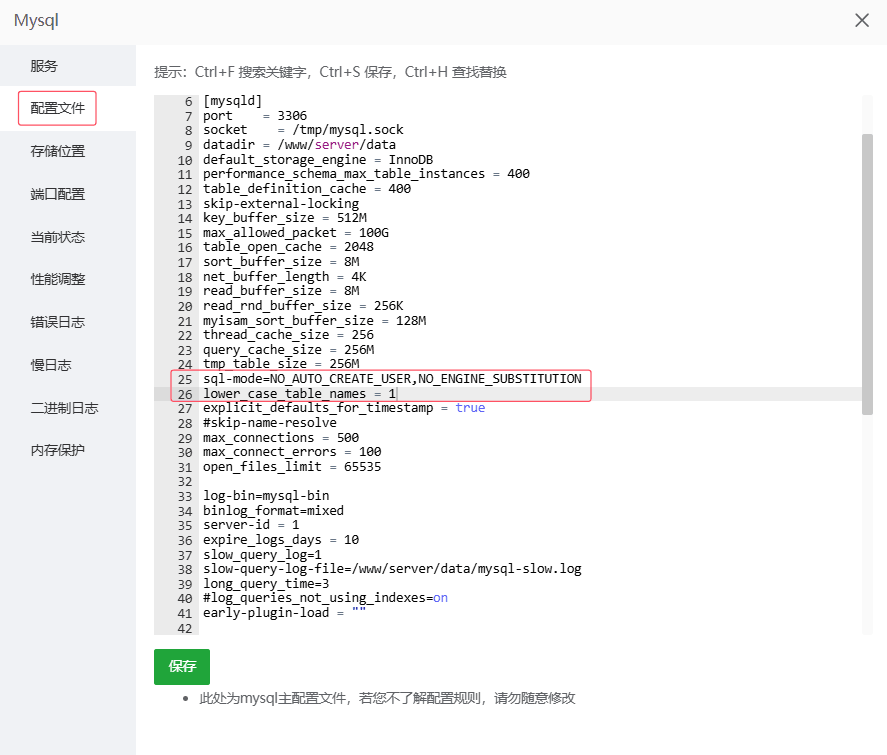The height and width of the screenshot is (755, 887).
Task: Click the performance_schema_max_table_instances line
Action: pyautogui.click(x=366, y=174)
